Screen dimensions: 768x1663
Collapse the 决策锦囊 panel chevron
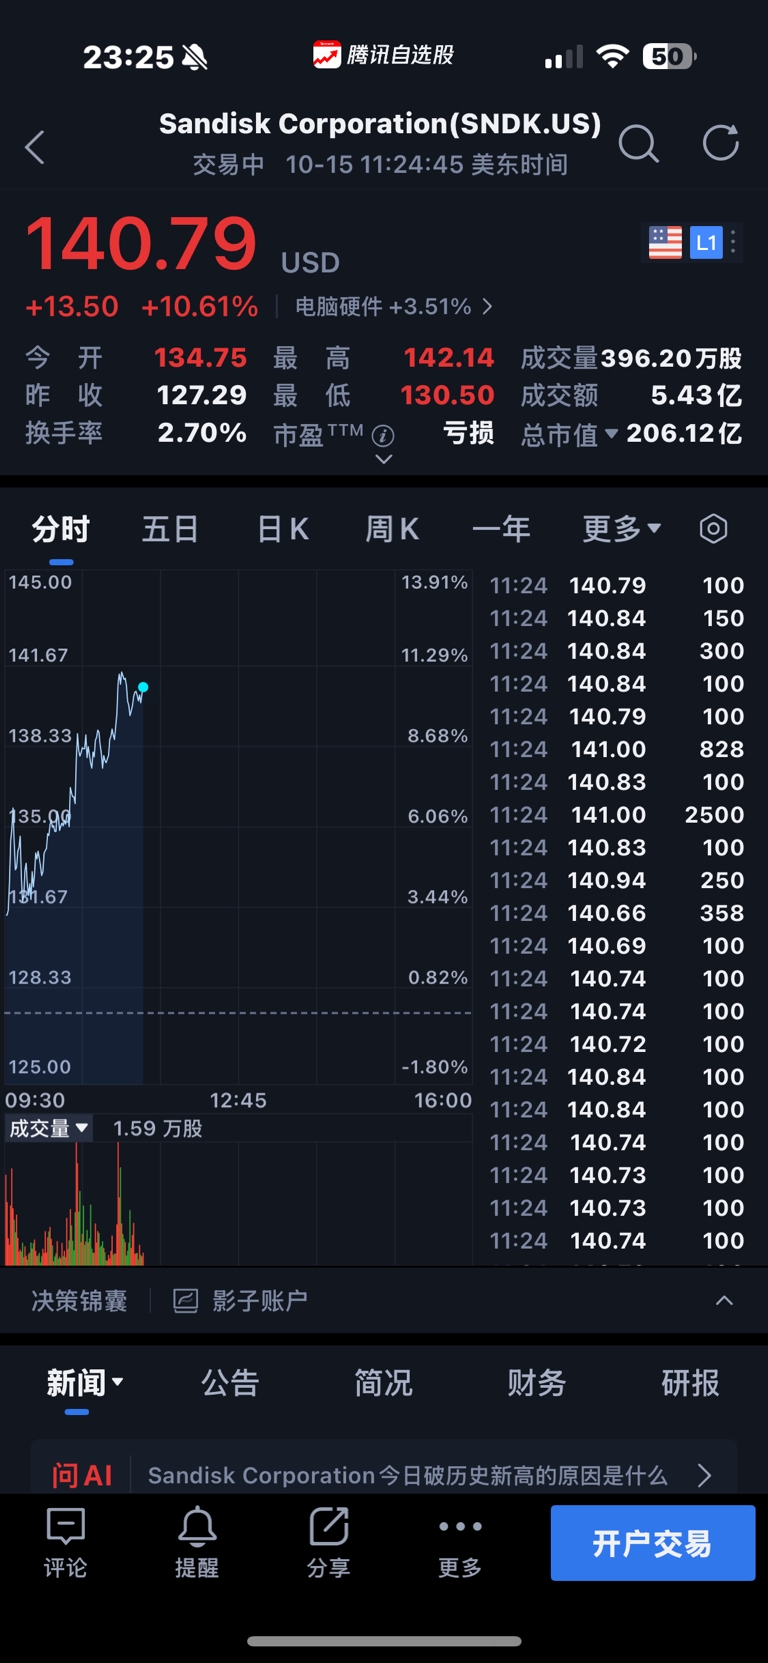[724, 1300]
